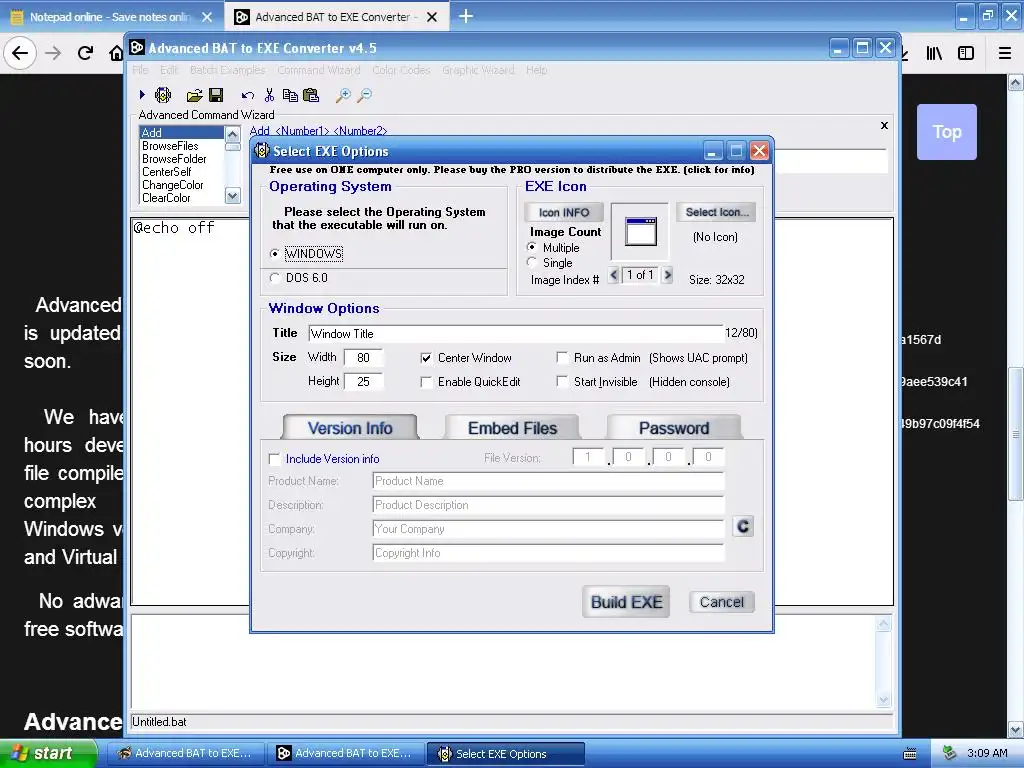Switch to the Embed Files tab
This screenshot has width=1024, height=768.
[x=512, y=428]
